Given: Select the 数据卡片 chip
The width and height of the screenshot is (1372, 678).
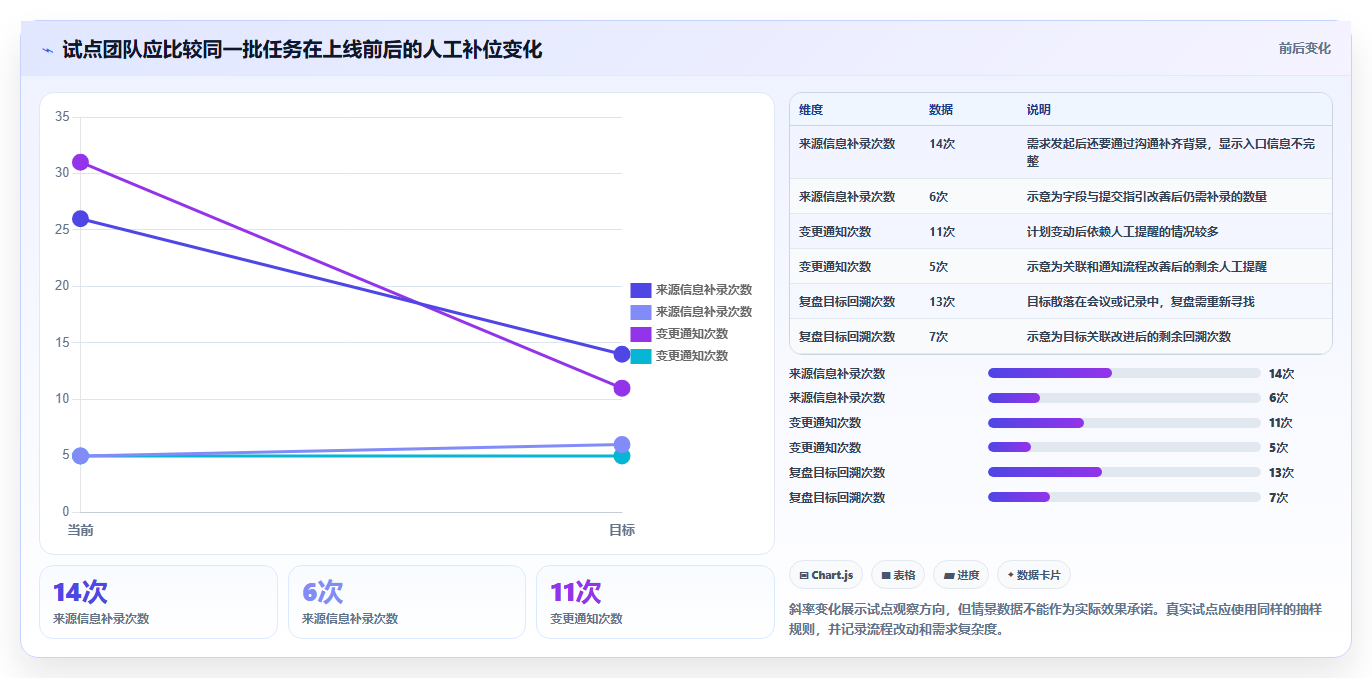Looking at the screenshot, I should pyautogui.click(x=1034, y=575).
